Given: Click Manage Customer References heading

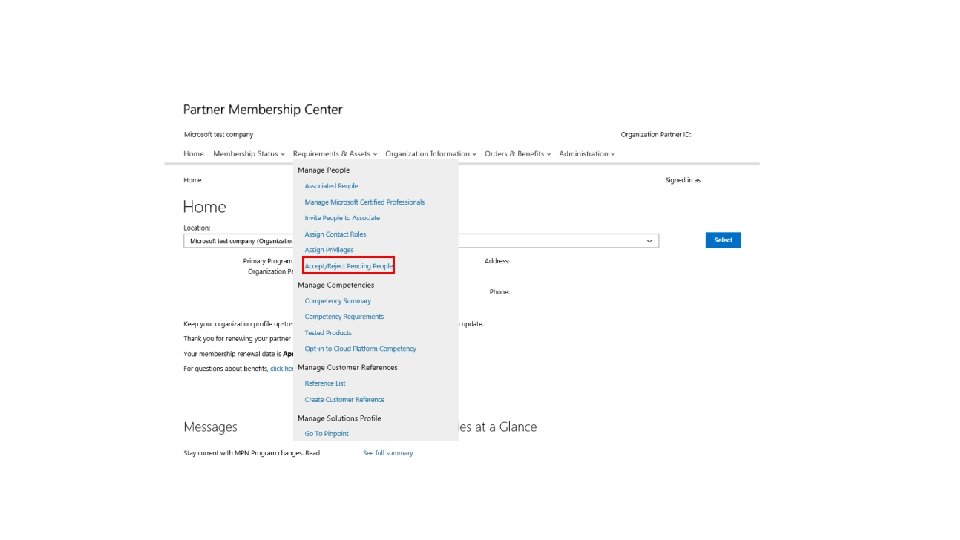Looking at the screenshot, I should click(347, 367).
